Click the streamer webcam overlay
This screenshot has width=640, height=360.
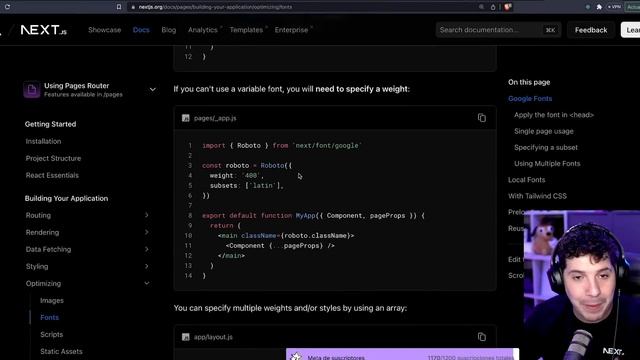click(x=582, y=285)
